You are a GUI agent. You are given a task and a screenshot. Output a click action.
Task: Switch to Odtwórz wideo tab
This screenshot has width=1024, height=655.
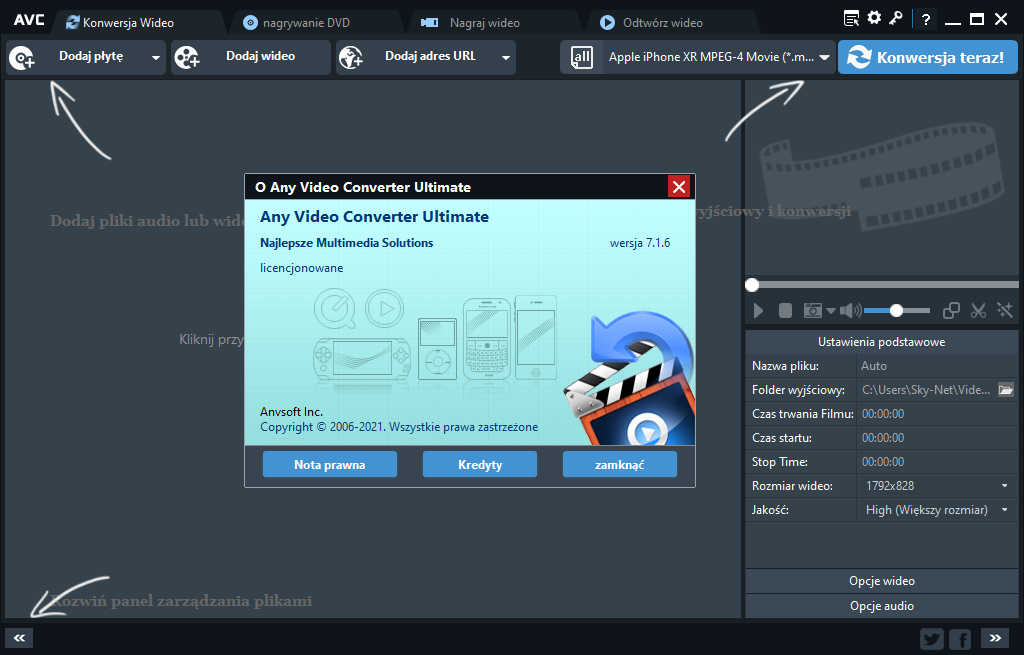(662, 23)
